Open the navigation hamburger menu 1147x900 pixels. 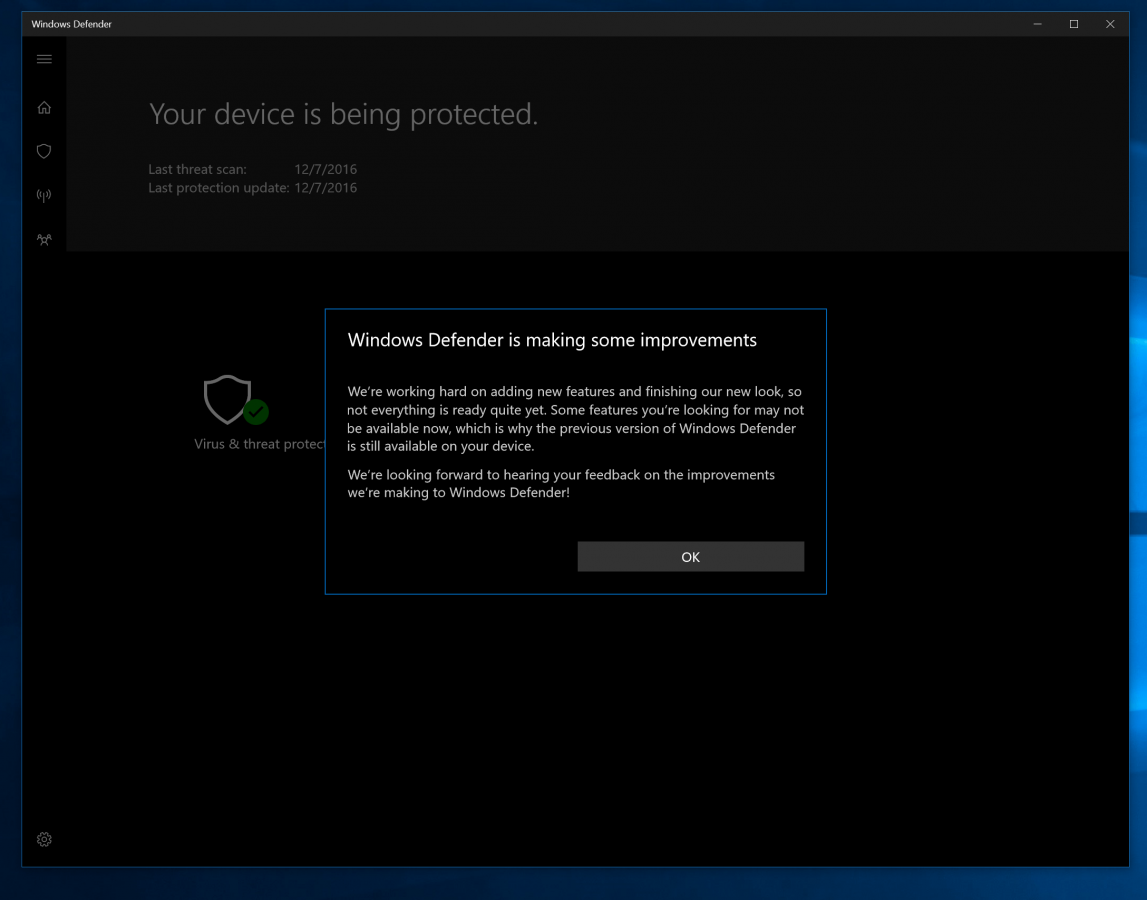pos(44,58)
